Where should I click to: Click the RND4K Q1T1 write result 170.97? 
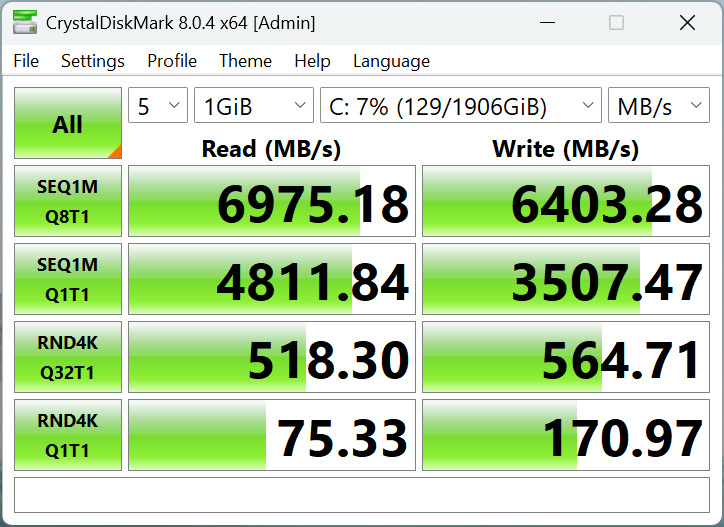(566, 436)
